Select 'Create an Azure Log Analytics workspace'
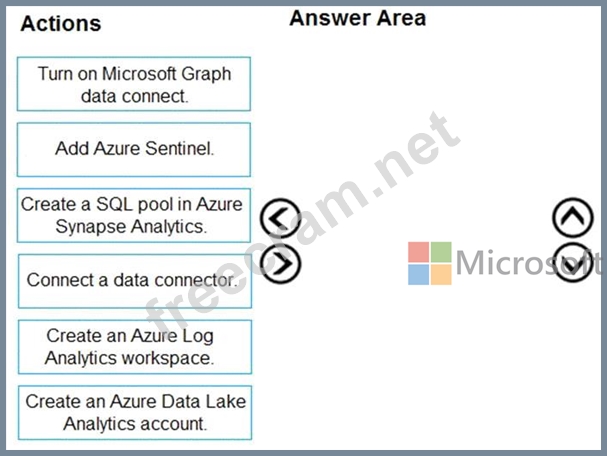Screen dimensions: 607x456 click(135, 347)
